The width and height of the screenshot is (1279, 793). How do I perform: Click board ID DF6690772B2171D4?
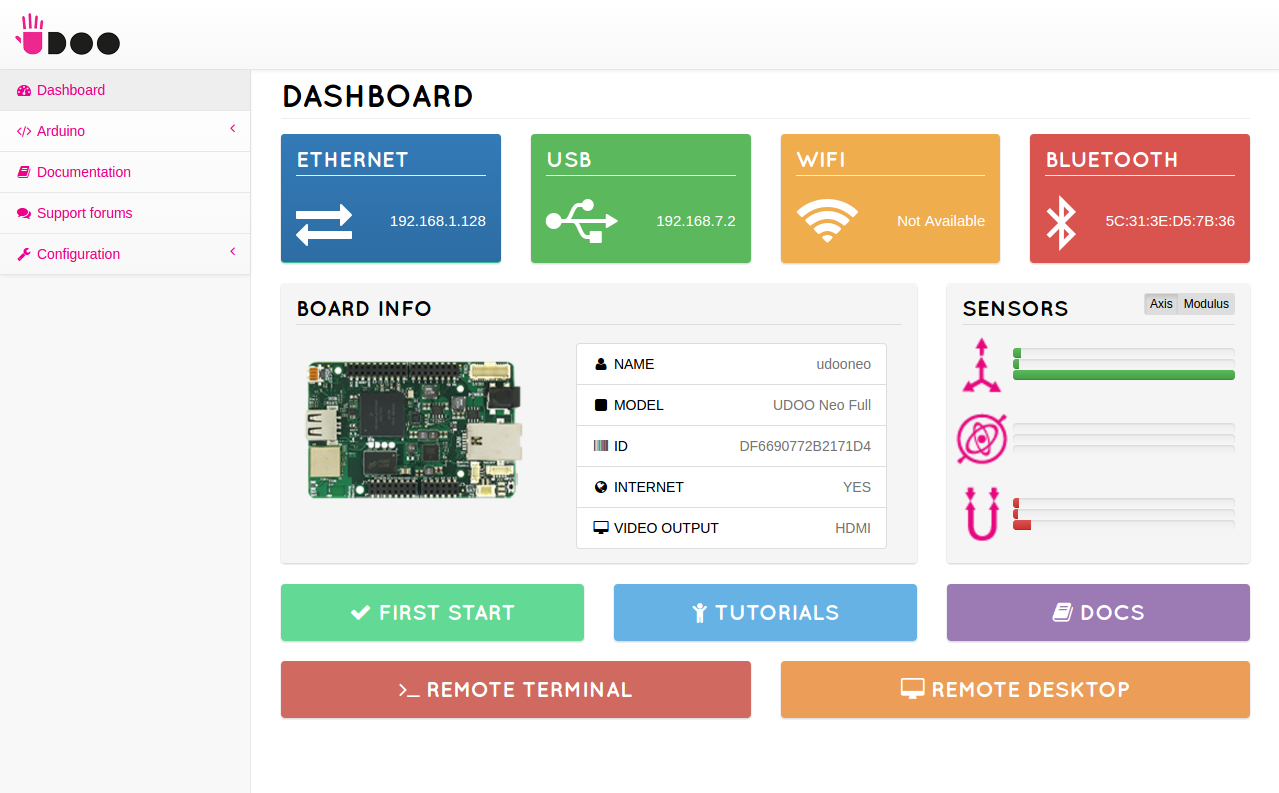click(x=805, y=446)
